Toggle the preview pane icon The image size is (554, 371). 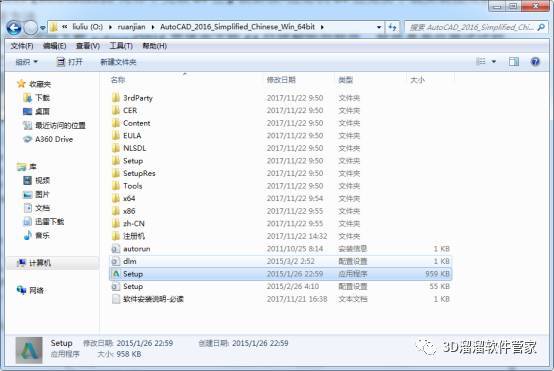click(514, 62)
